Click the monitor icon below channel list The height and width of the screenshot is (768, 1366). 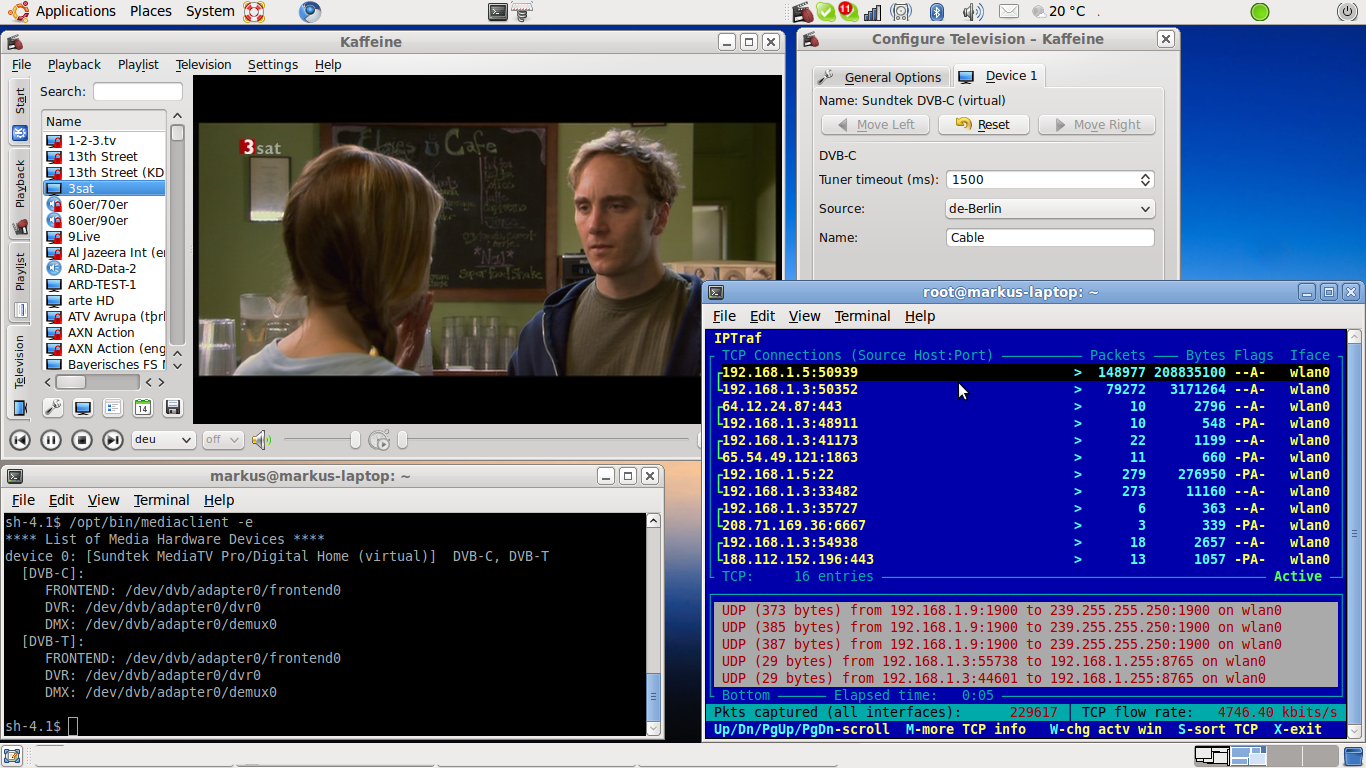83,407
